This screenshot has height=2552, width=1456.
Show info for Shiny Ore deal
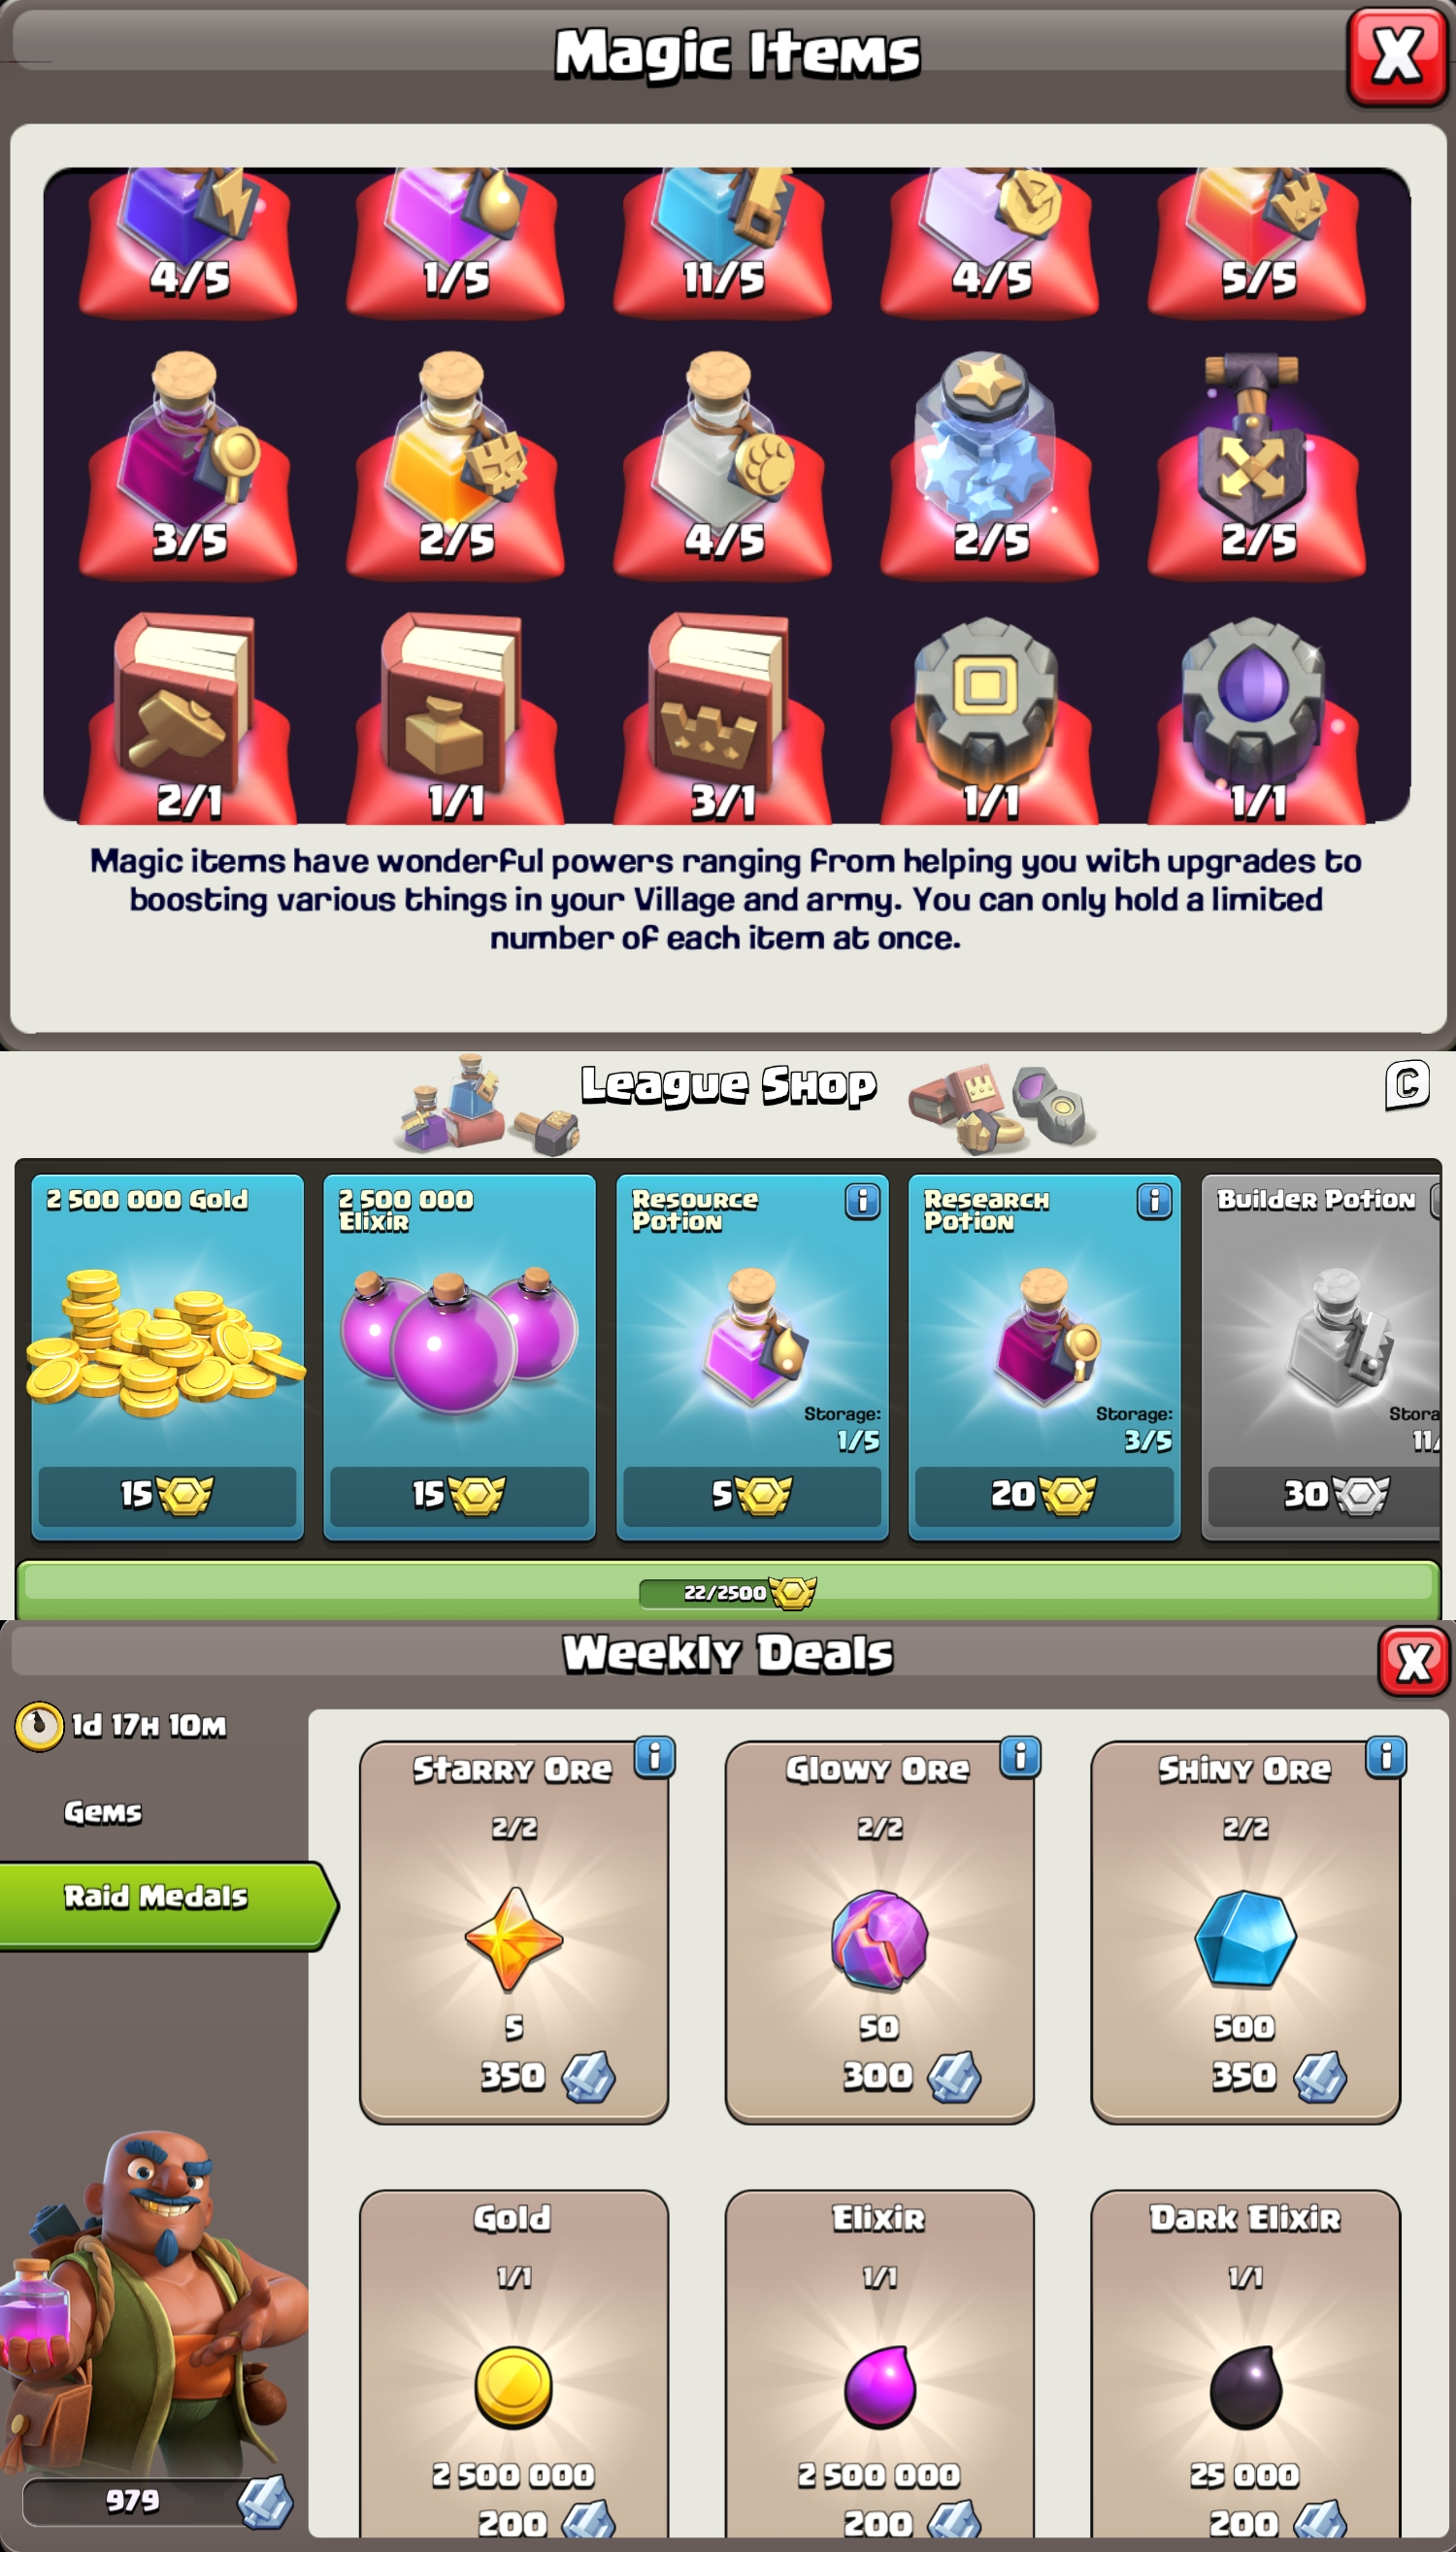click(x=1386, y=1757)
